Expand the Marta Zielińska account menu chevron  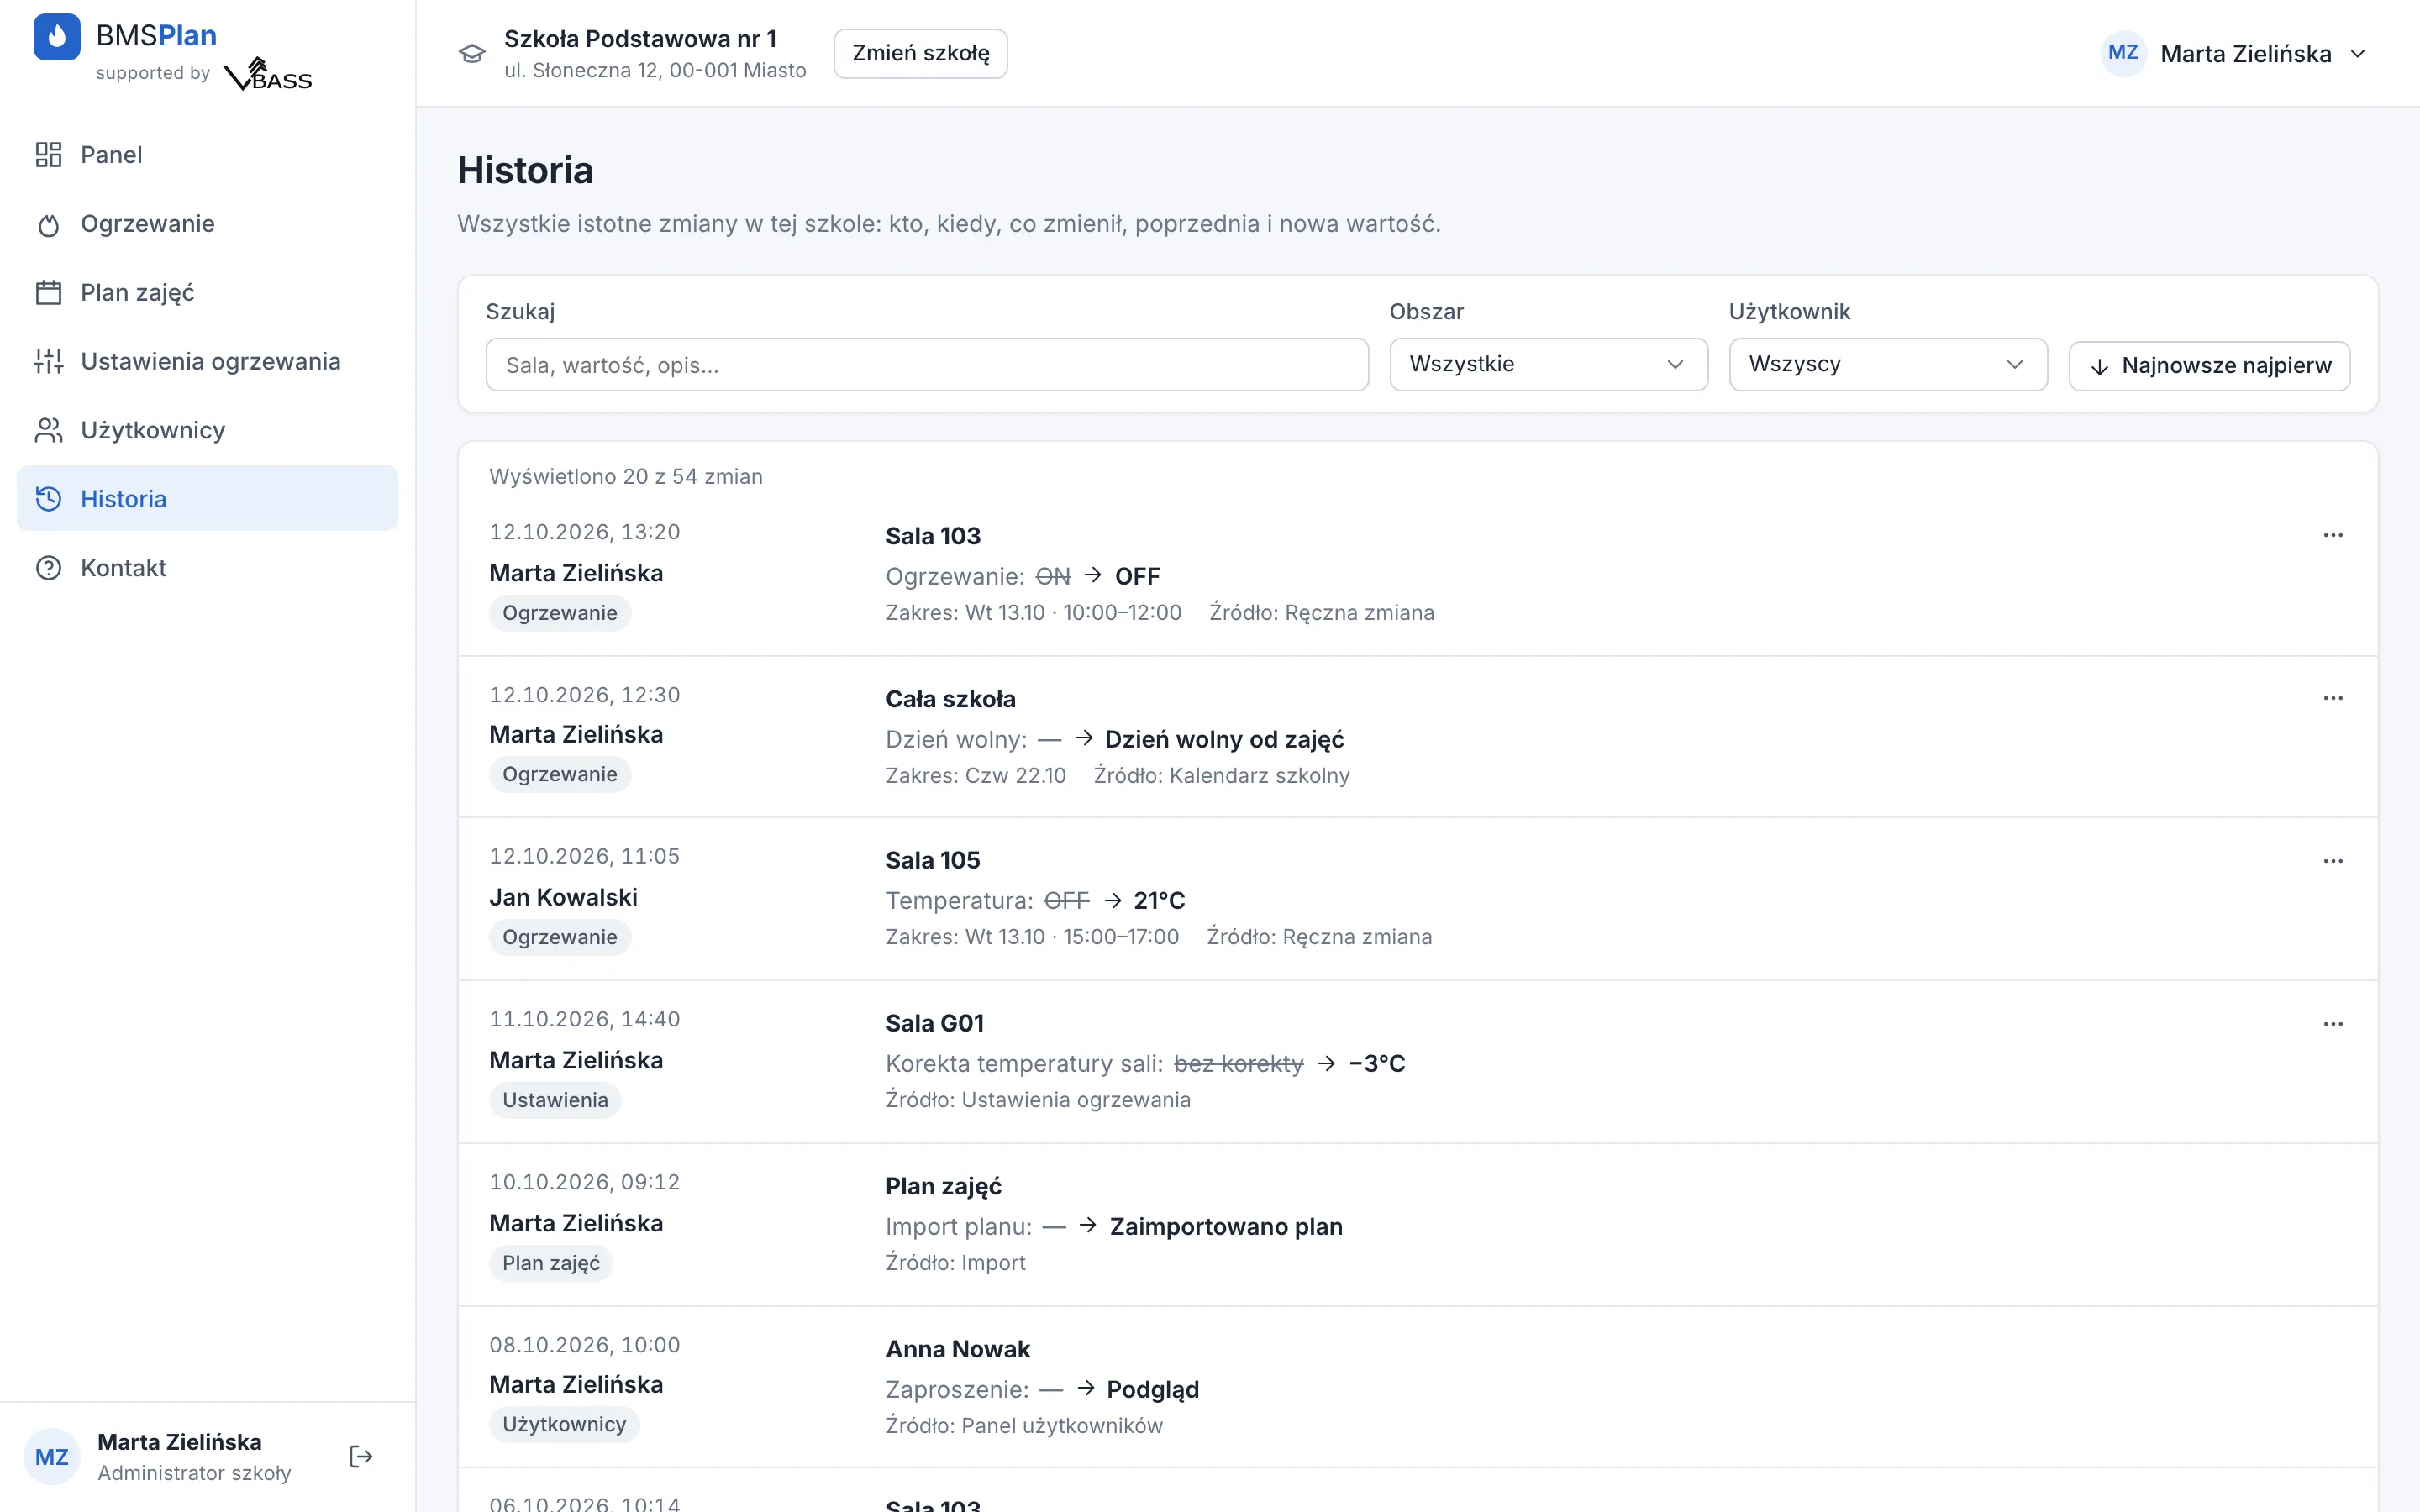(x=2358, y=54)
